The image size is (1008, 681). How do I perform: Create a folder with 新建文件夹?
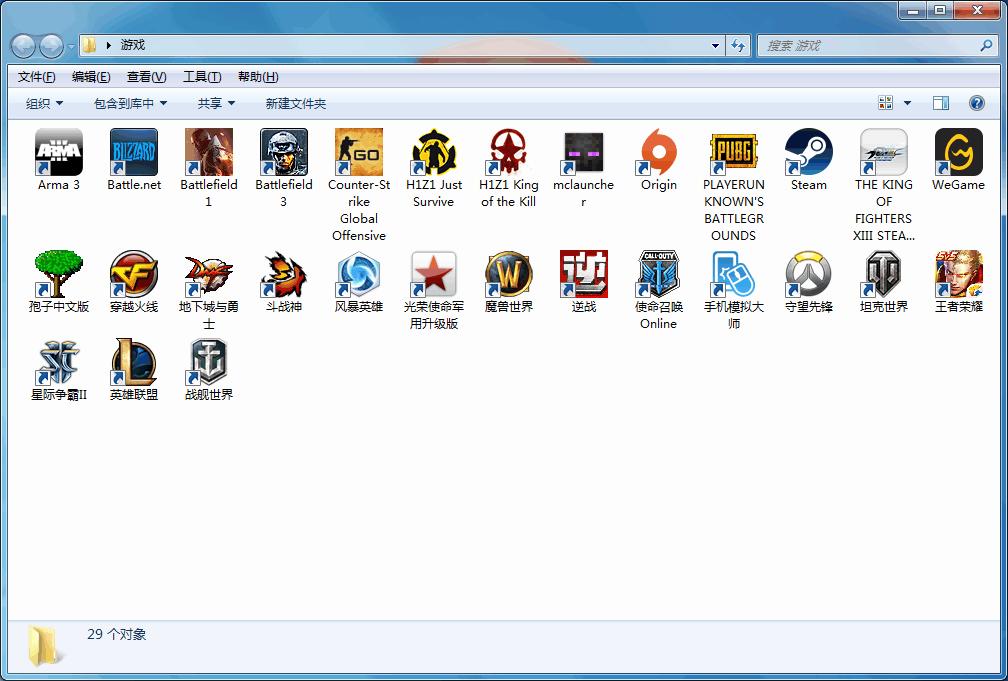click(297, 102)
